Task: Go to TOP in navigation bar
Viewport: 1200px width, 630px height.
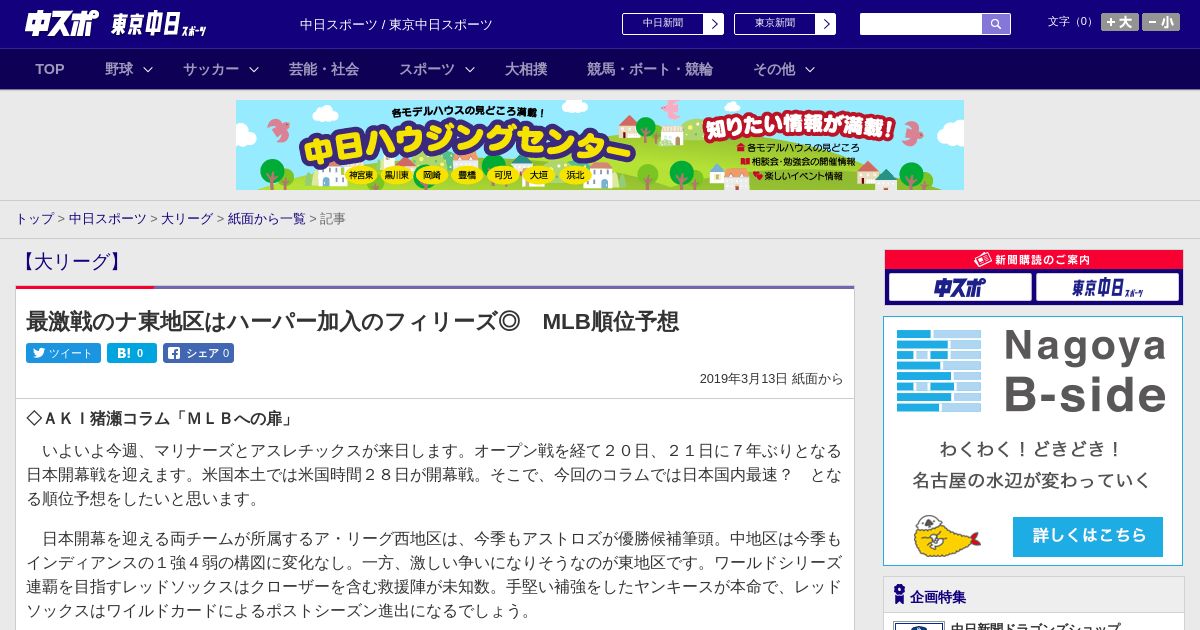Action: point(50,69)
